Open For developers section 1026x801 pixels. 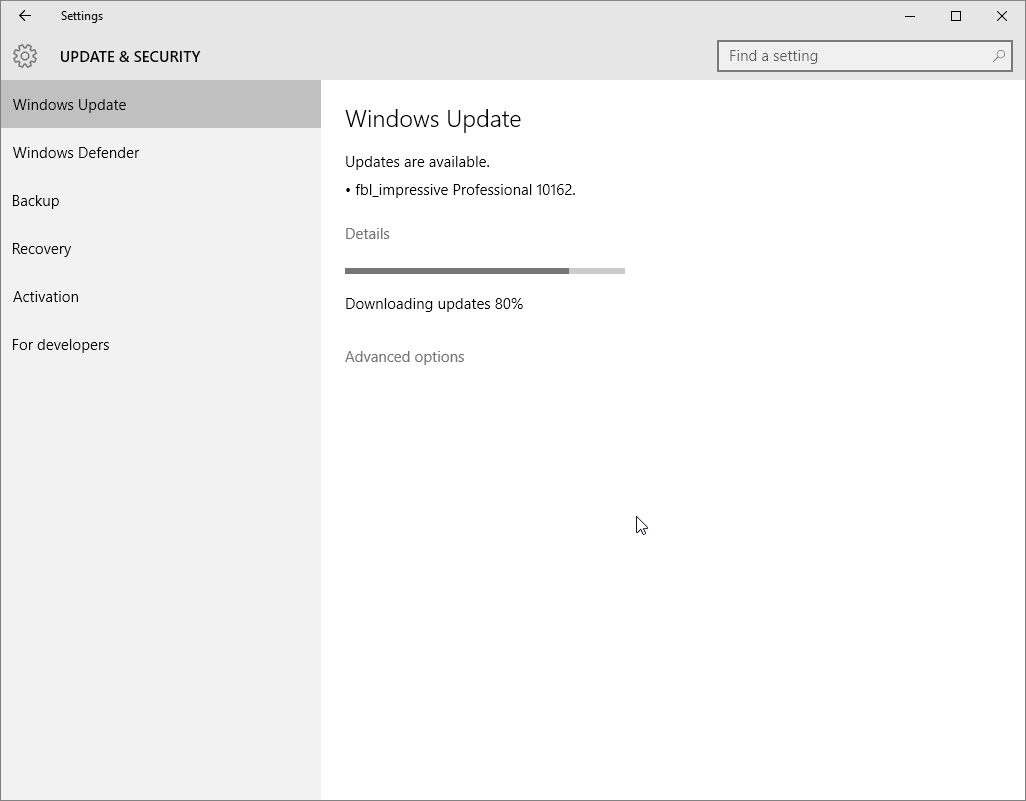160,345
